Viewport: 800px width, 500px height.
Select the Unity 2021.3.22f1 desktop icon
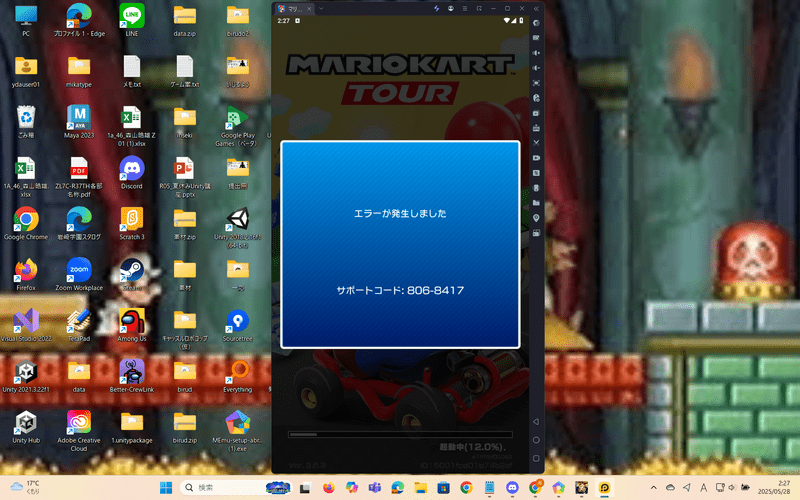tap(26, 377)
